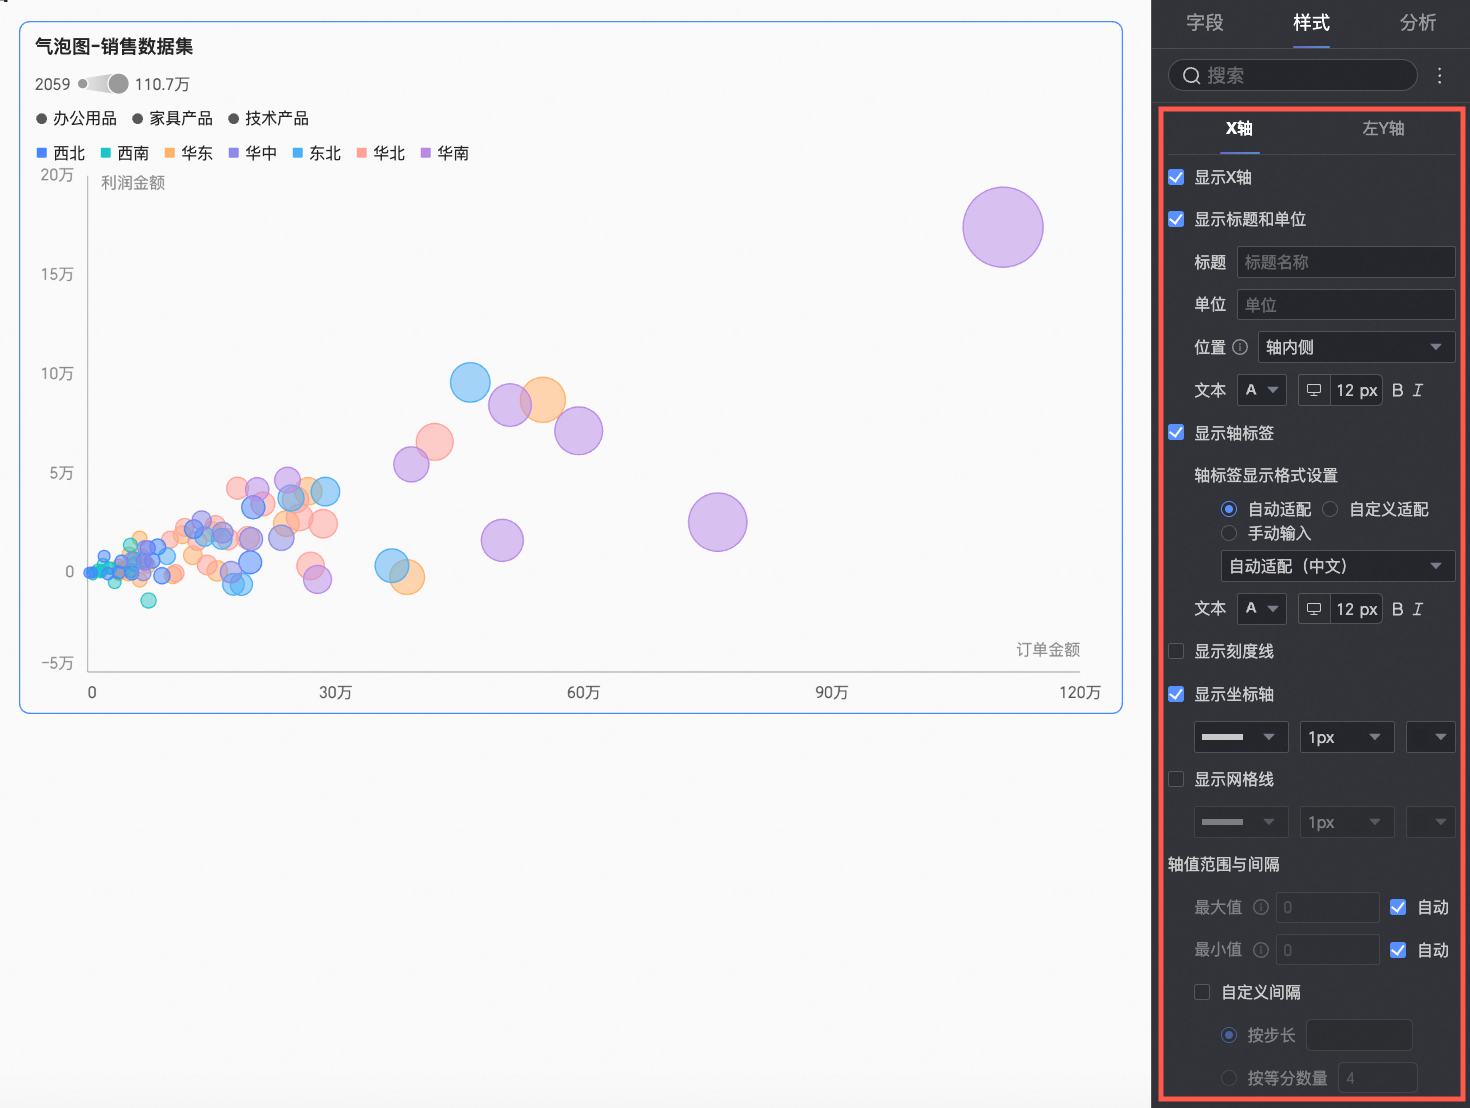Select 自动适配 radio button
The width and height of the screenshot is (1470, 1108).
click(1229, 509)
